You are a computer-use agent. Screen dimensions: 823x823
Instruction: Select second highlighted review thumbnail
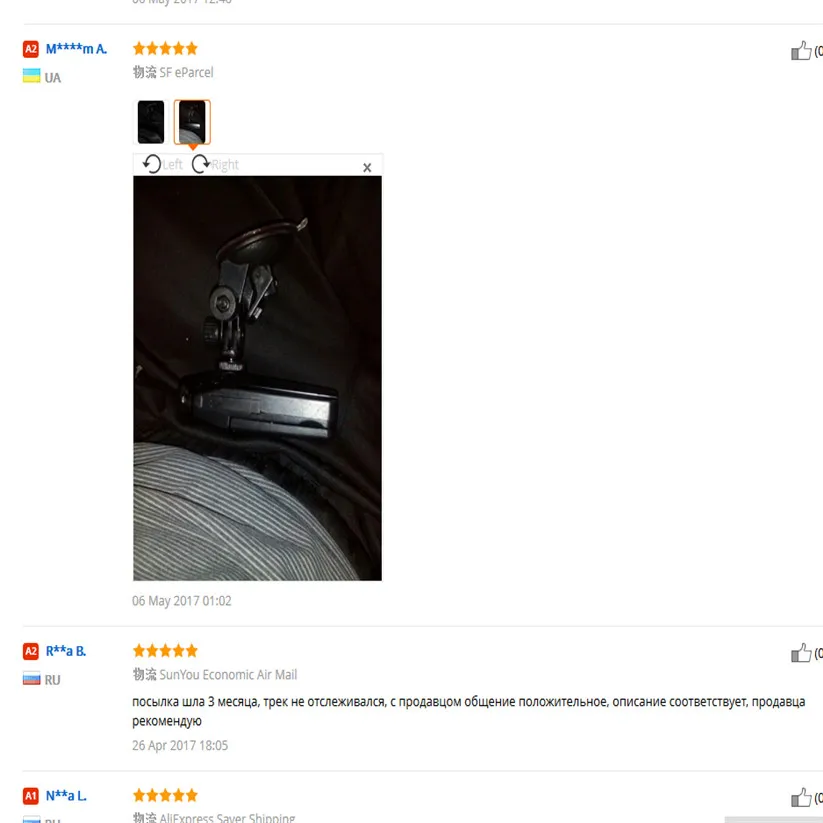[x=192, y=122]
